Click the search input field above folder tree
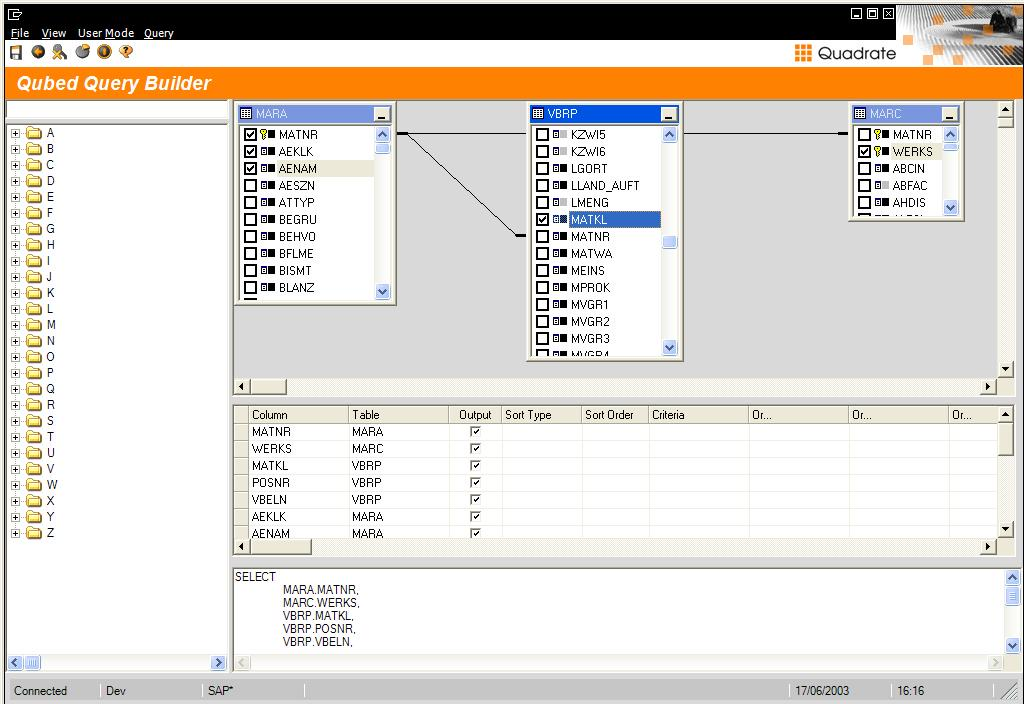The height and width of the screenshot is (704, 1024). click(x=117, y=110)
